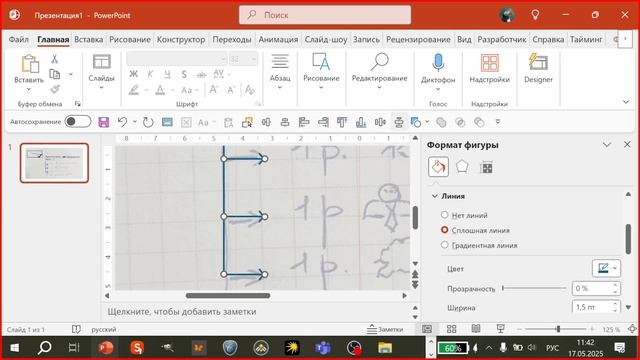Image resolution: width=640 pixels, height=360 pixels.
Task: Click the Заметки button in status bar
Action: click(385, 329)
